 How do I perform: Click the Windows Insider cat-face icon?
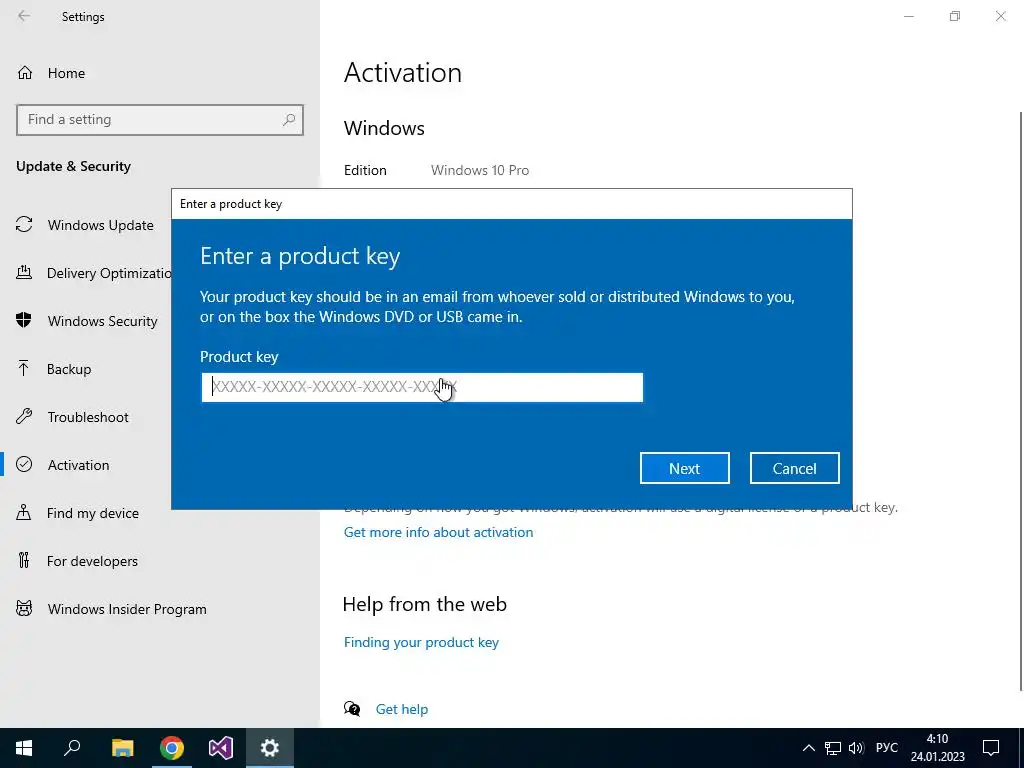click(24, 609)
